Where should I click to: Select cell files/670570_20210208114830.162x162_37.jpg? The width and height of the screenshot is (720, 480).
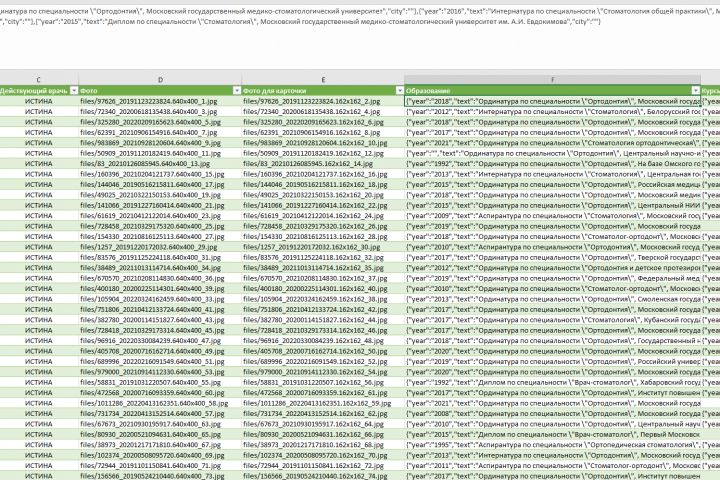coord(323,278)
